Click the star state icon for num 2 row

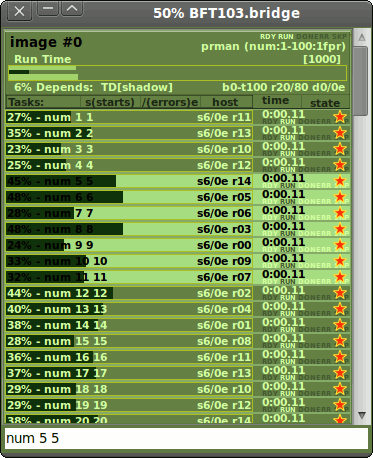[340, 133]
